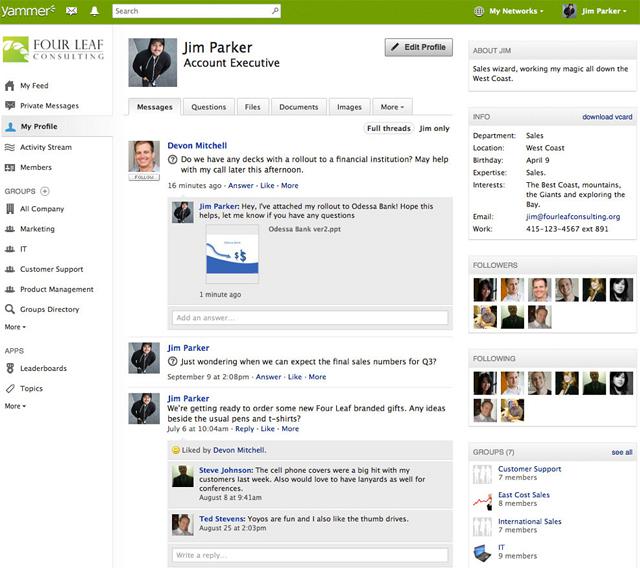
Task: Open the inbox envelope icon in top bar
Action: pos(72,11)
